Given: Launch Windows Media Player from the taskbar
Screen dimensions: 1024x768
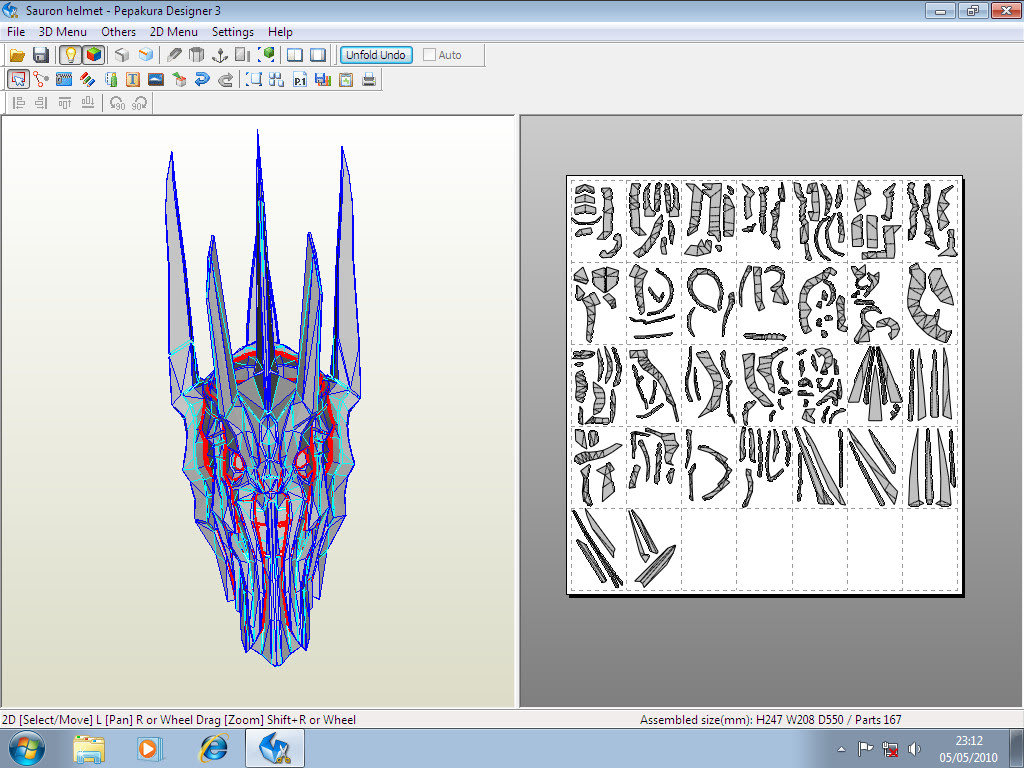Looking at the screenshot, I should pos(148,749).
